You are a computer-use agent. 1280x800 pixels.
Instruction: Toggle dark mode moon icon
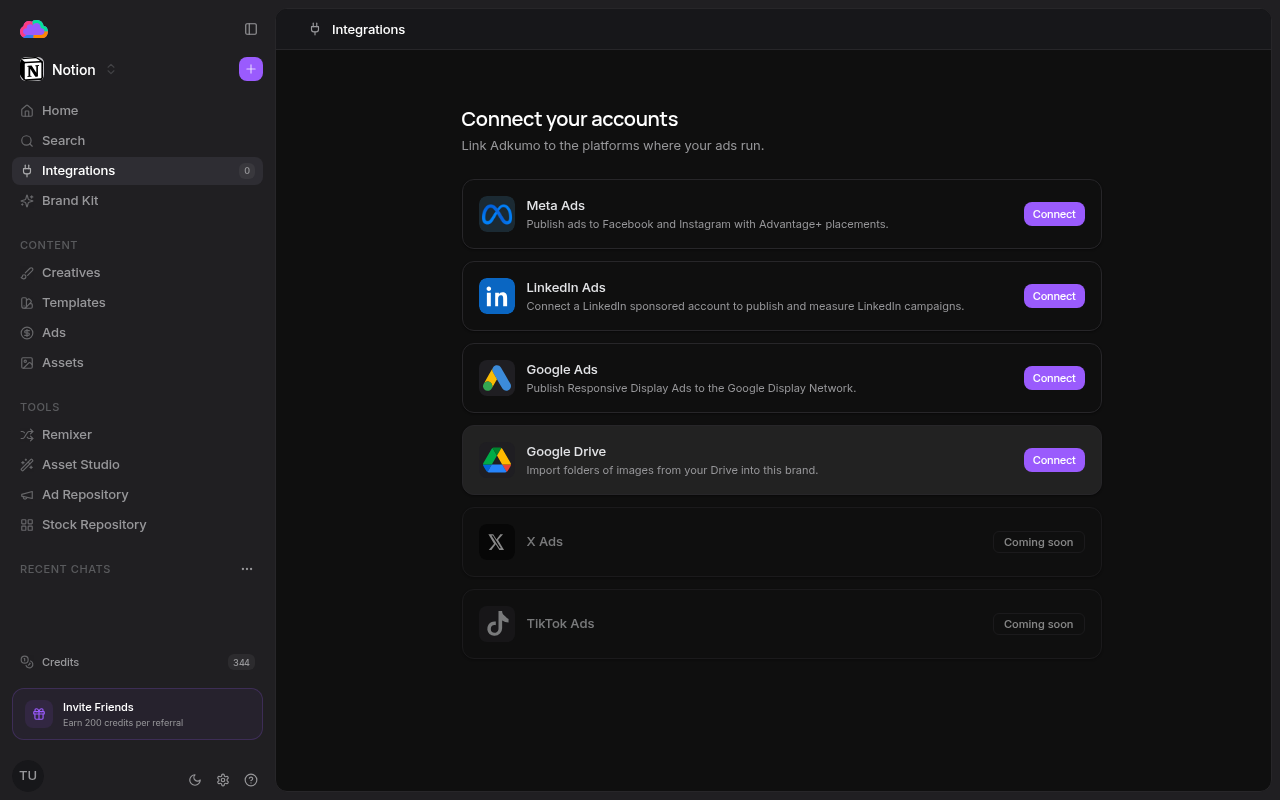(x=195, y=780)
